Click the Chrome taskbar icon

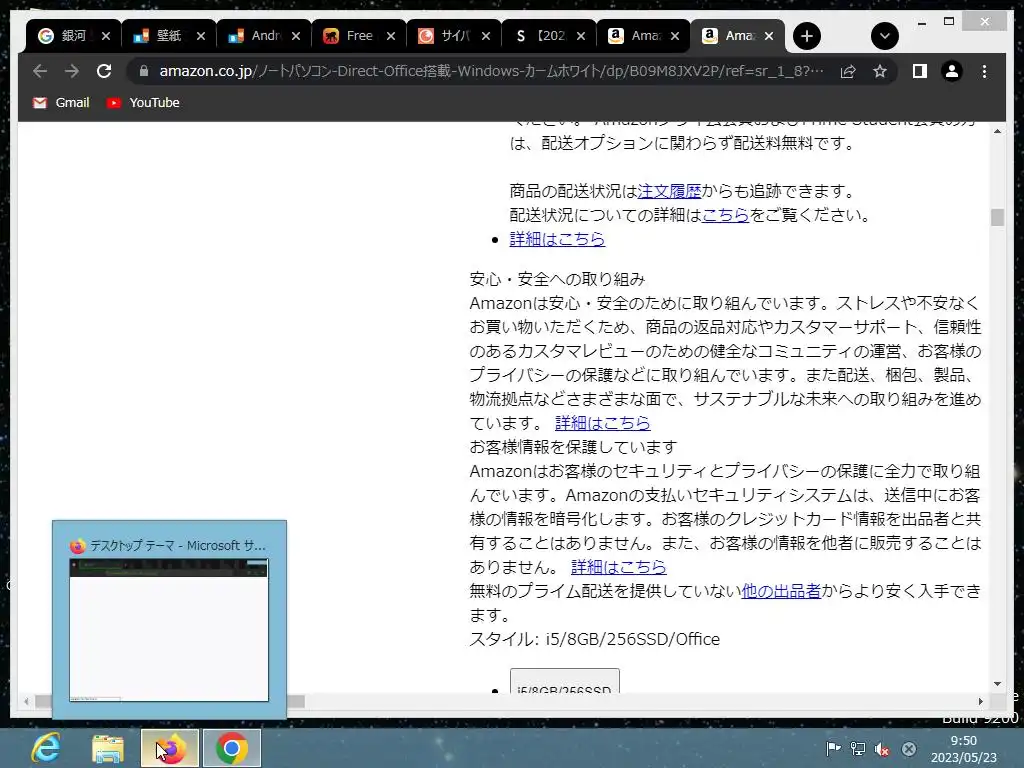pos(232,748)
